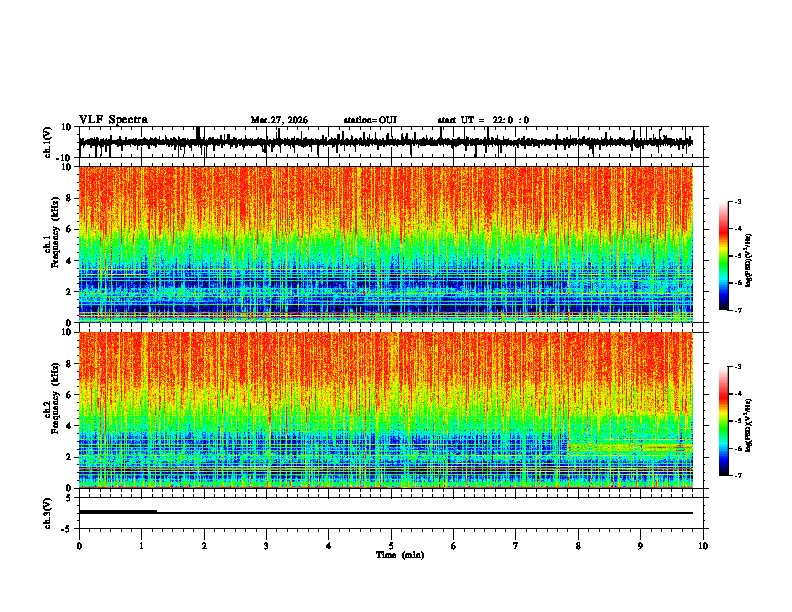Click the ch.2 spectrogram panel
The width and height of the screenshot is (792, 612).
pos(386,410)
